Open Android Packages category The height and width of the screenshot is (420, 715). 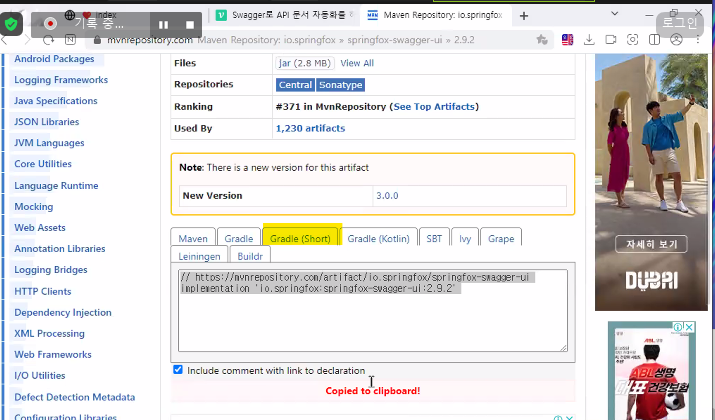coord(54,59)
